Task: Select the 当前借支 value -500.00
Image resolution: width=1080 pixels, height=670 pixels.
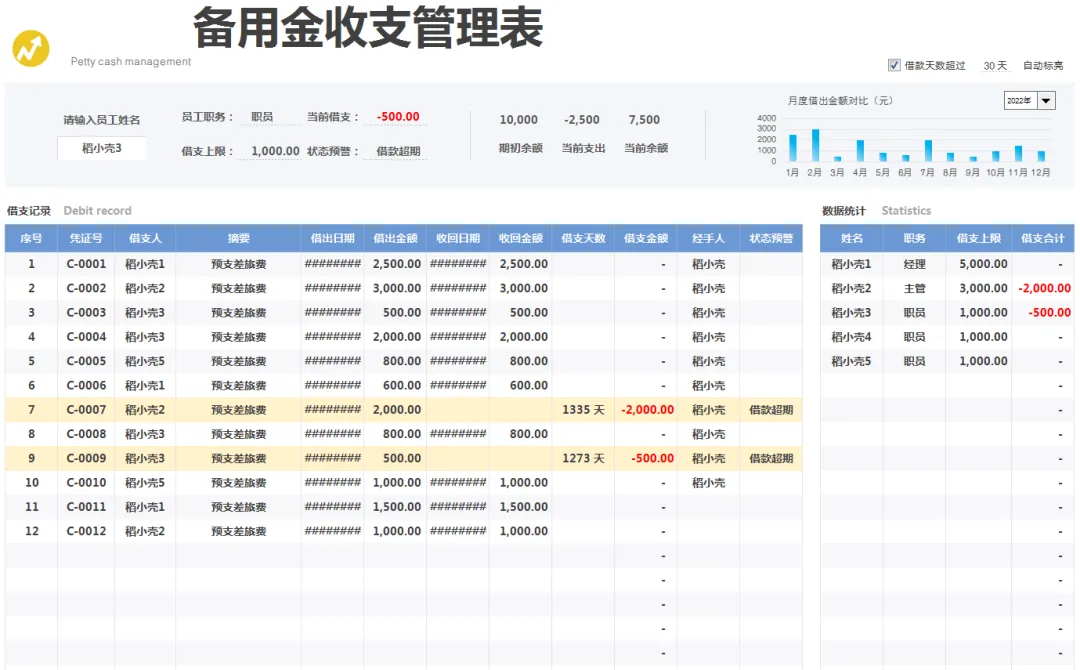Action: [398, 117]
